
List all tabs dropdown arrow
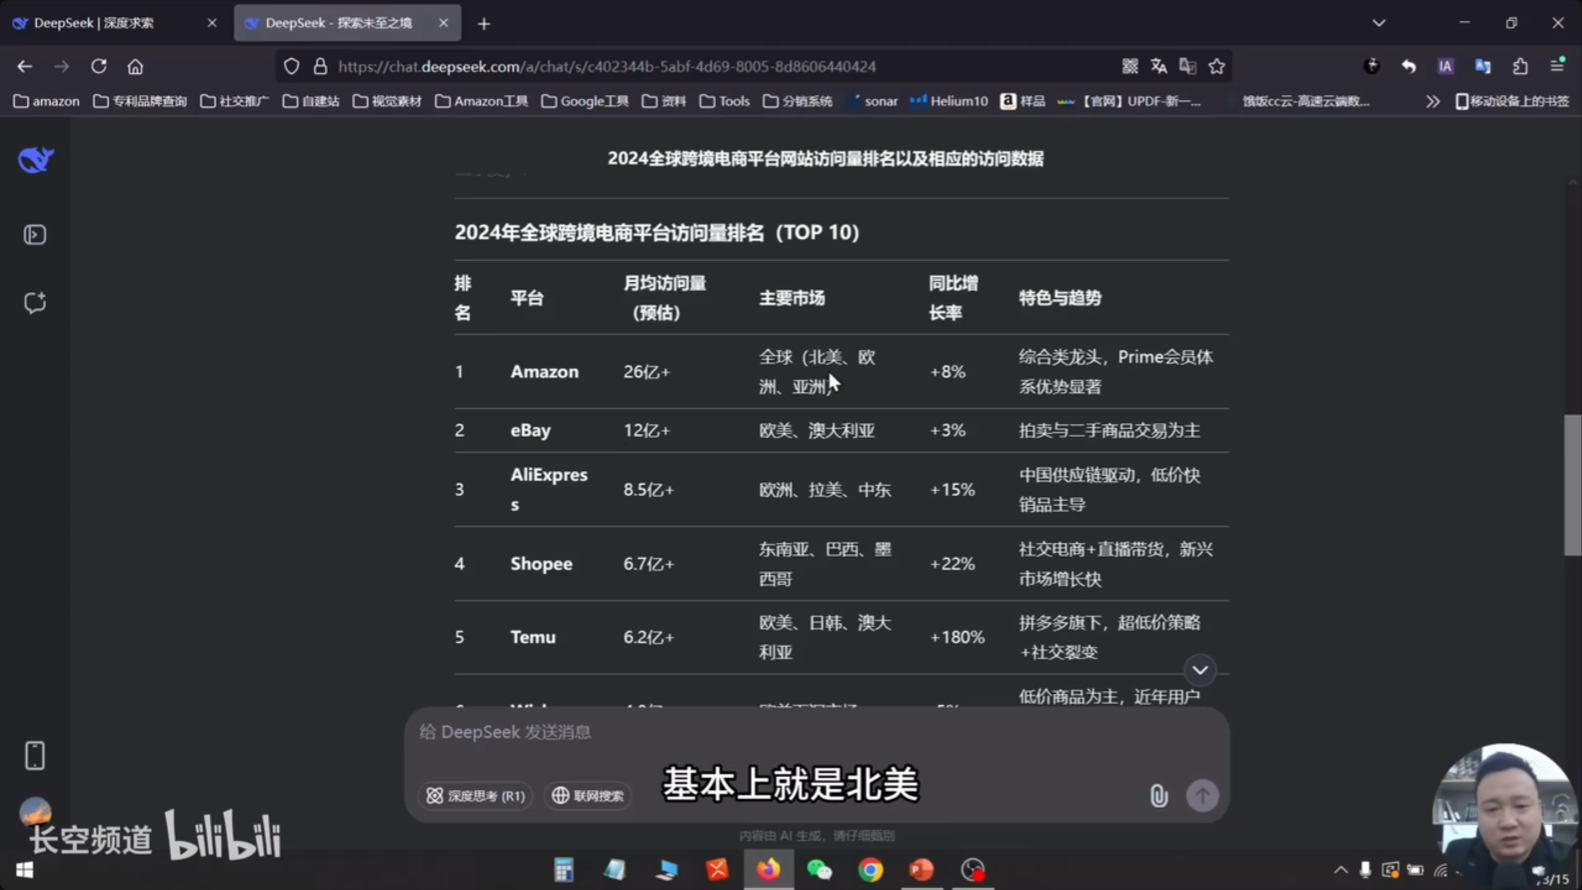pos(1379,23)
